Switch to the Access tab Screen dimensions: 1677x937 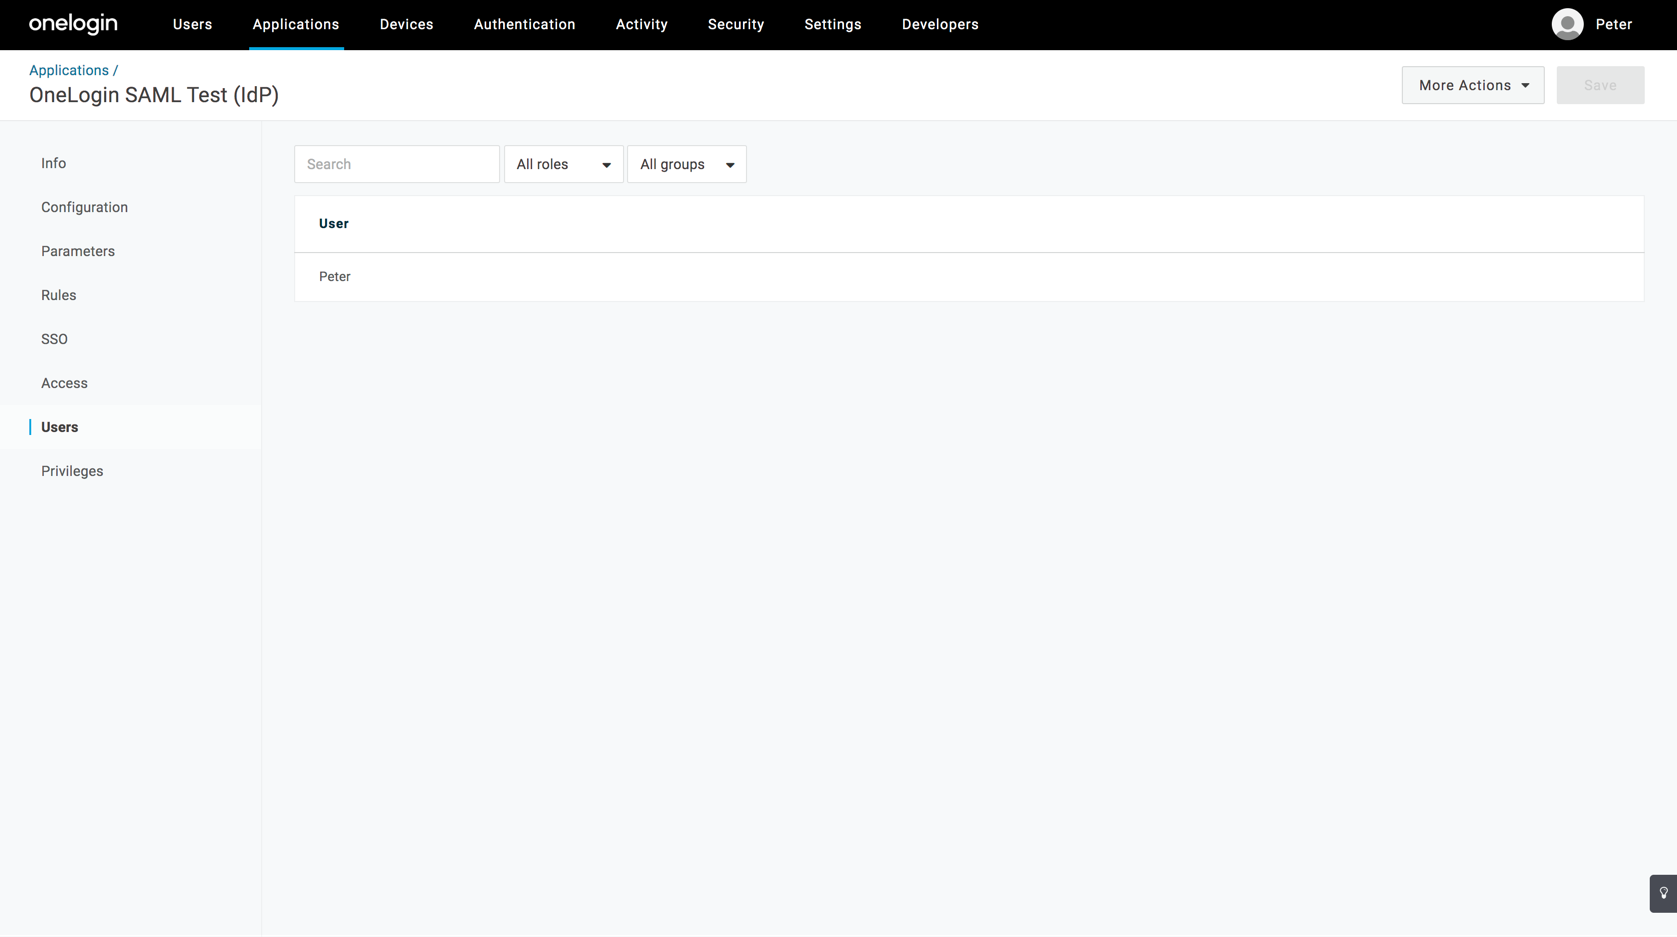65,383
